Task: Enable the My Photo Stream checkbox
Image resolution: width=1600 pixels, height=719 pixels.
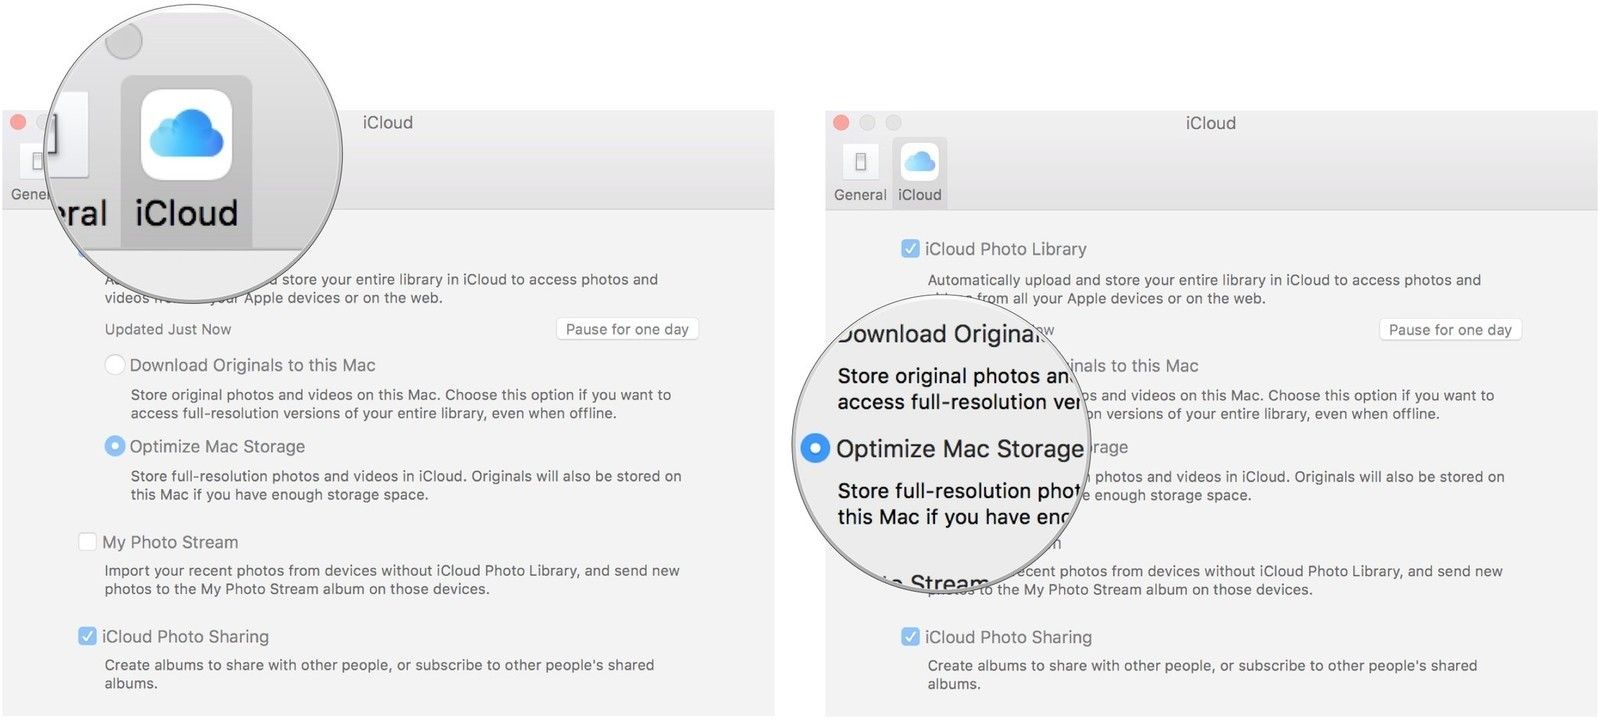Action: click(88, 542)
